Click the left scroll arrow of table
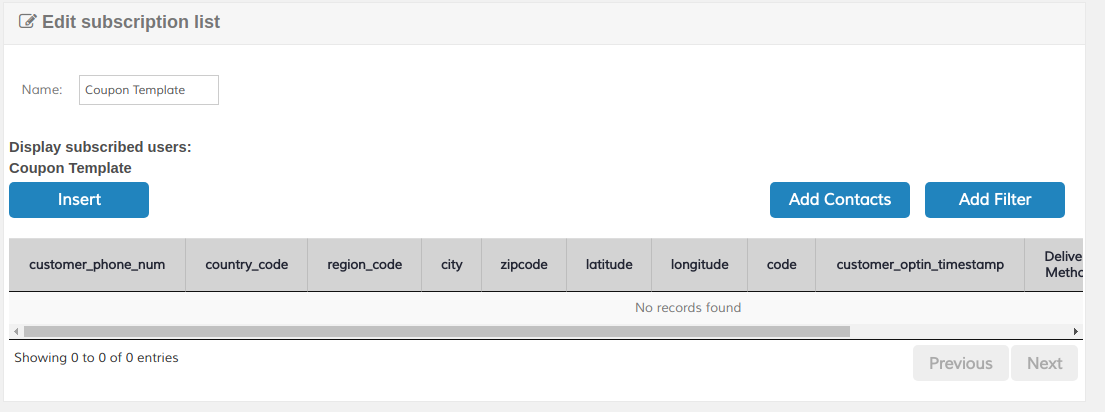Viewport: 1105px width, 412px height. [15, 331]
